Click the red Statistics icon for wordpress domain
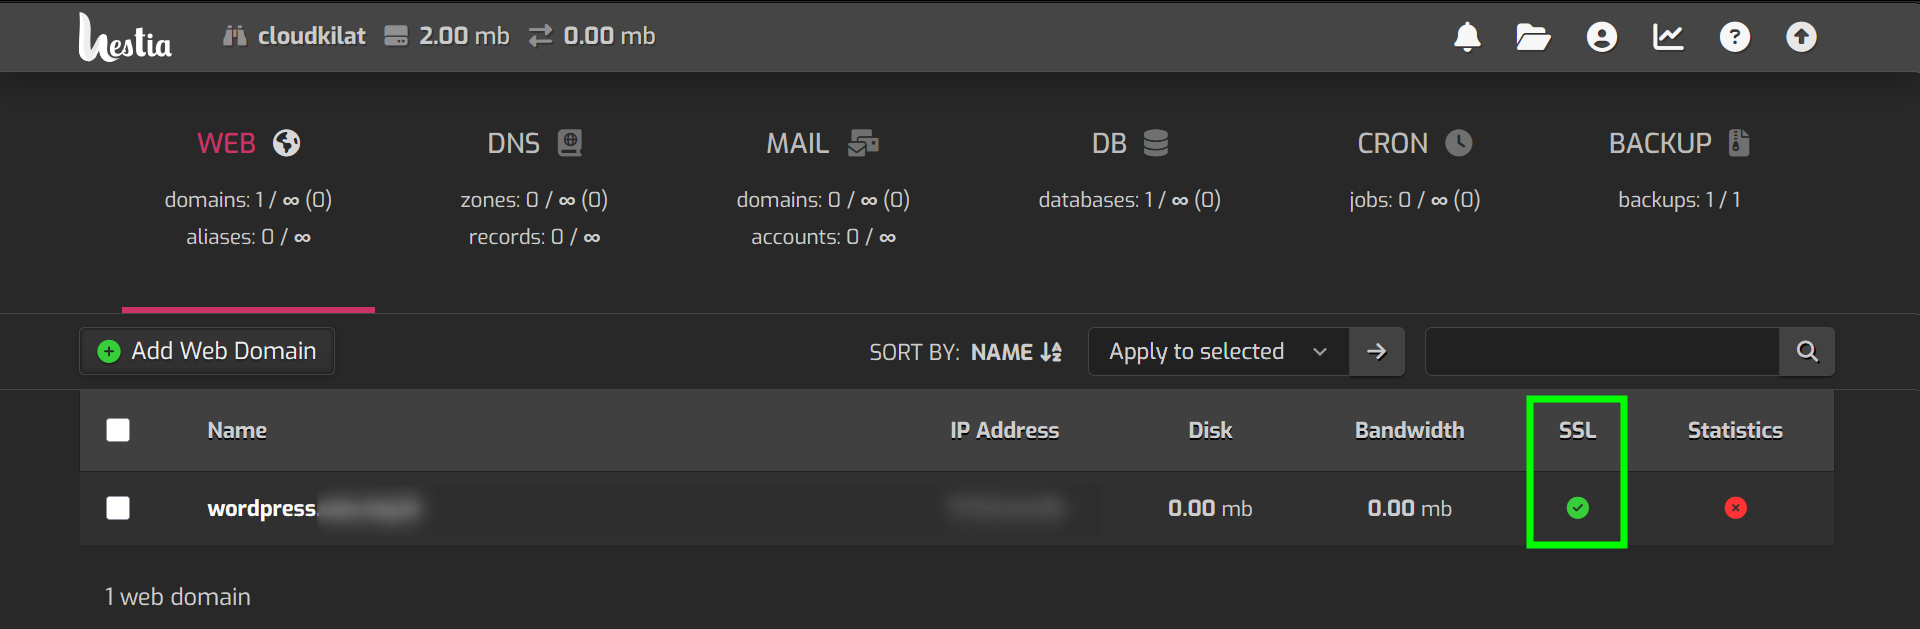The width and height of the screenshot is (1920, 629). click(x=1735, y=508)
